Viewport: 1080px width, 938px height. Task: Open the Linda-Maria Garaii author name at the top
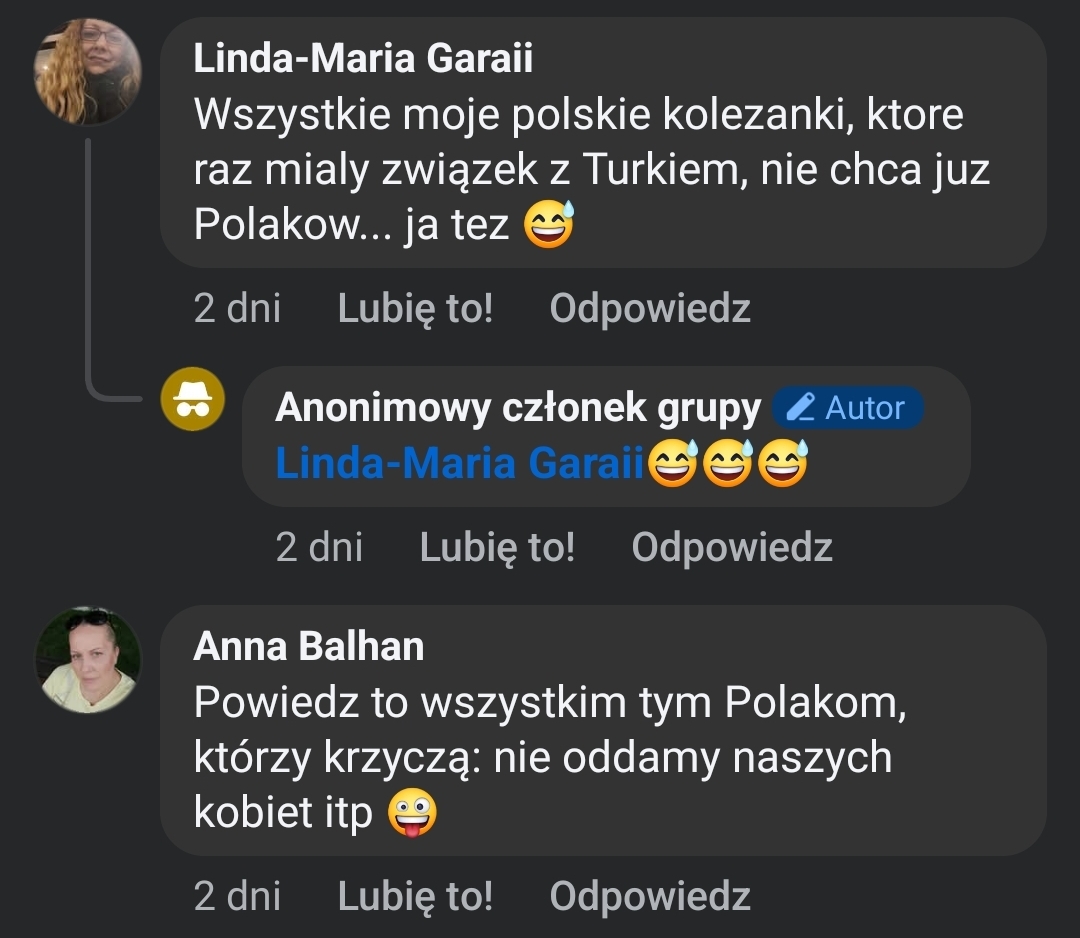(x=362, y=59)
